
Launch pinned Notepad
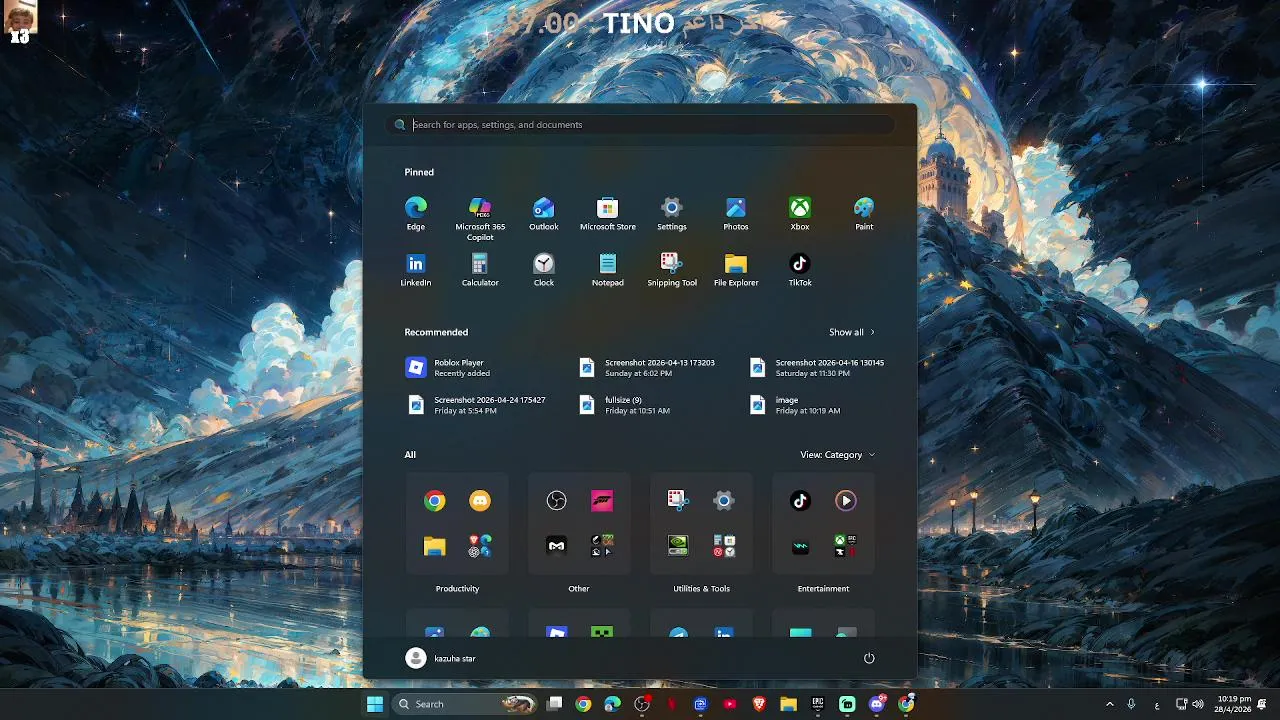tap(607, 270)
